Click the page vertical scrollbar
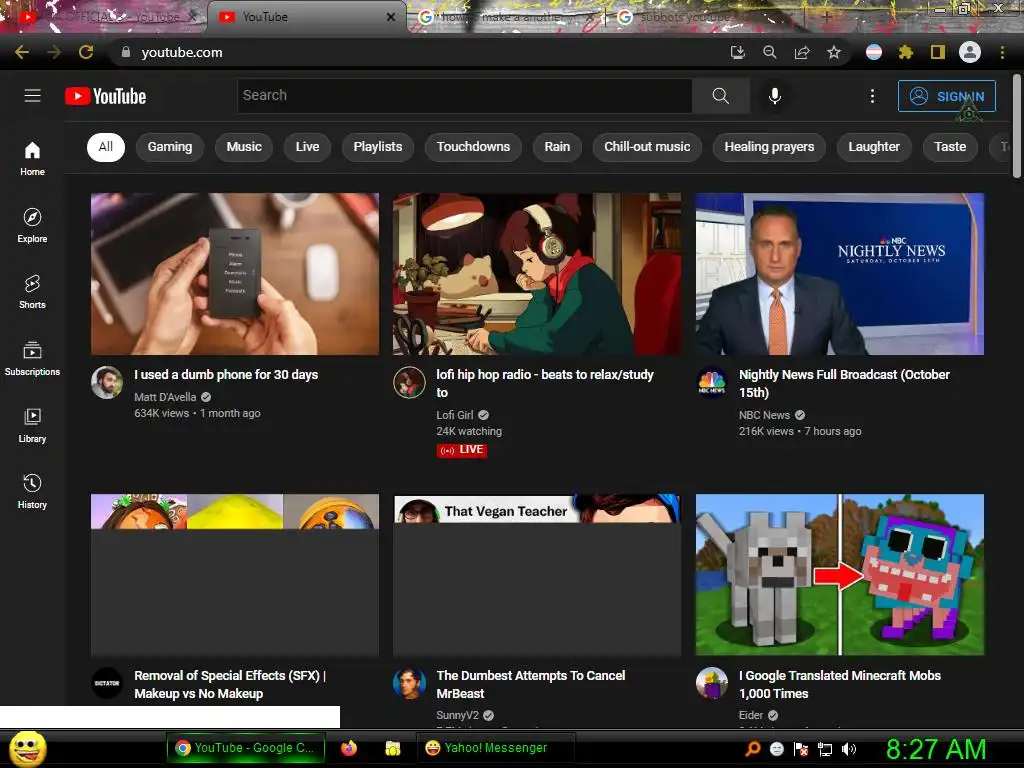The width and height of the screenshot is (1024, 768). coord(1017,125)
